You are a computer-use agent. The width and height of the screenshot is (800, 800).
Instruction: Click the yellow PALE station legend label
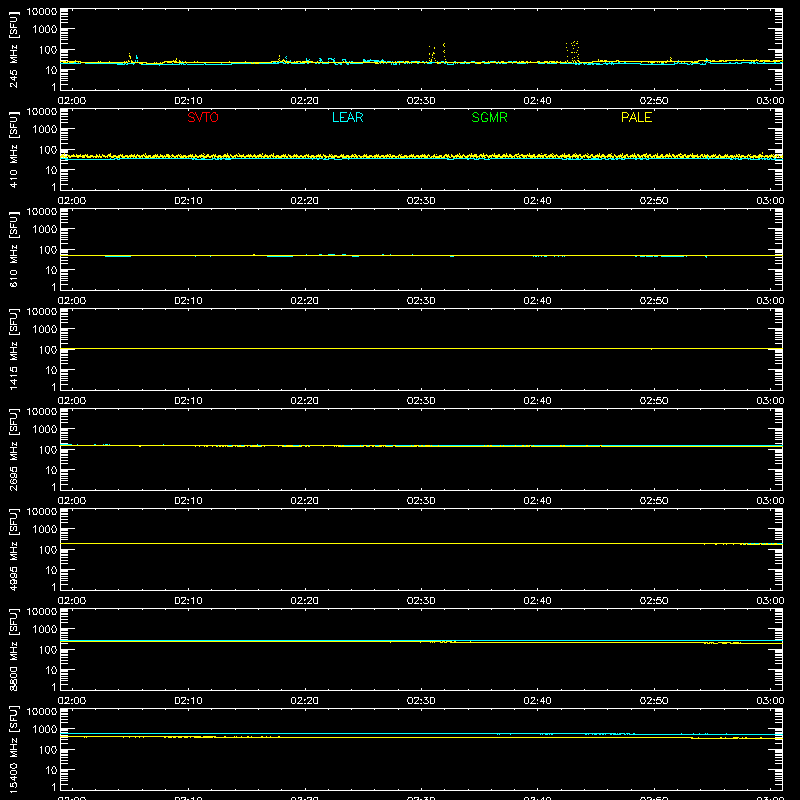pyautogui.click(x=636, y=117)
